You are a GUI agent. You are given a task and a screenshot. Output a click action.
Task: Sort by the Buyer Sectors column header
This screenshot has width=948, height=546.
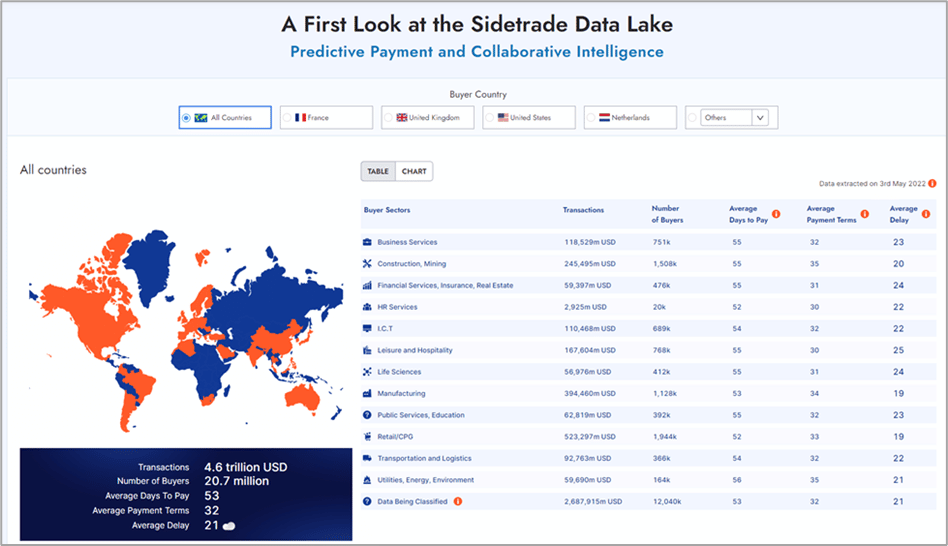pyautogui.click(x=387, y=210)
